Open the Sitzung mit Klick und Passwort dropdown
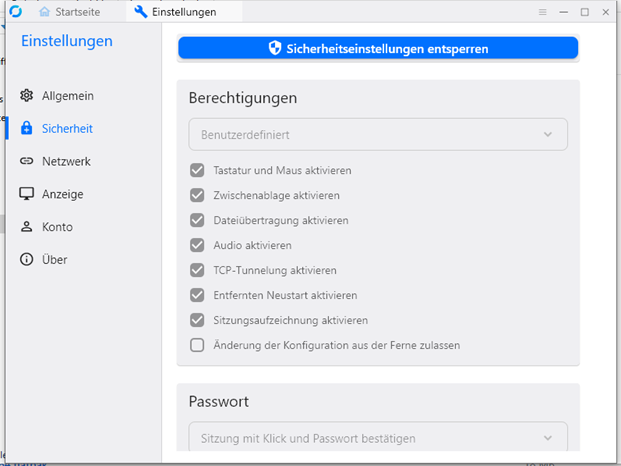Viewport: 621px width, 466px height. (378, 438)
